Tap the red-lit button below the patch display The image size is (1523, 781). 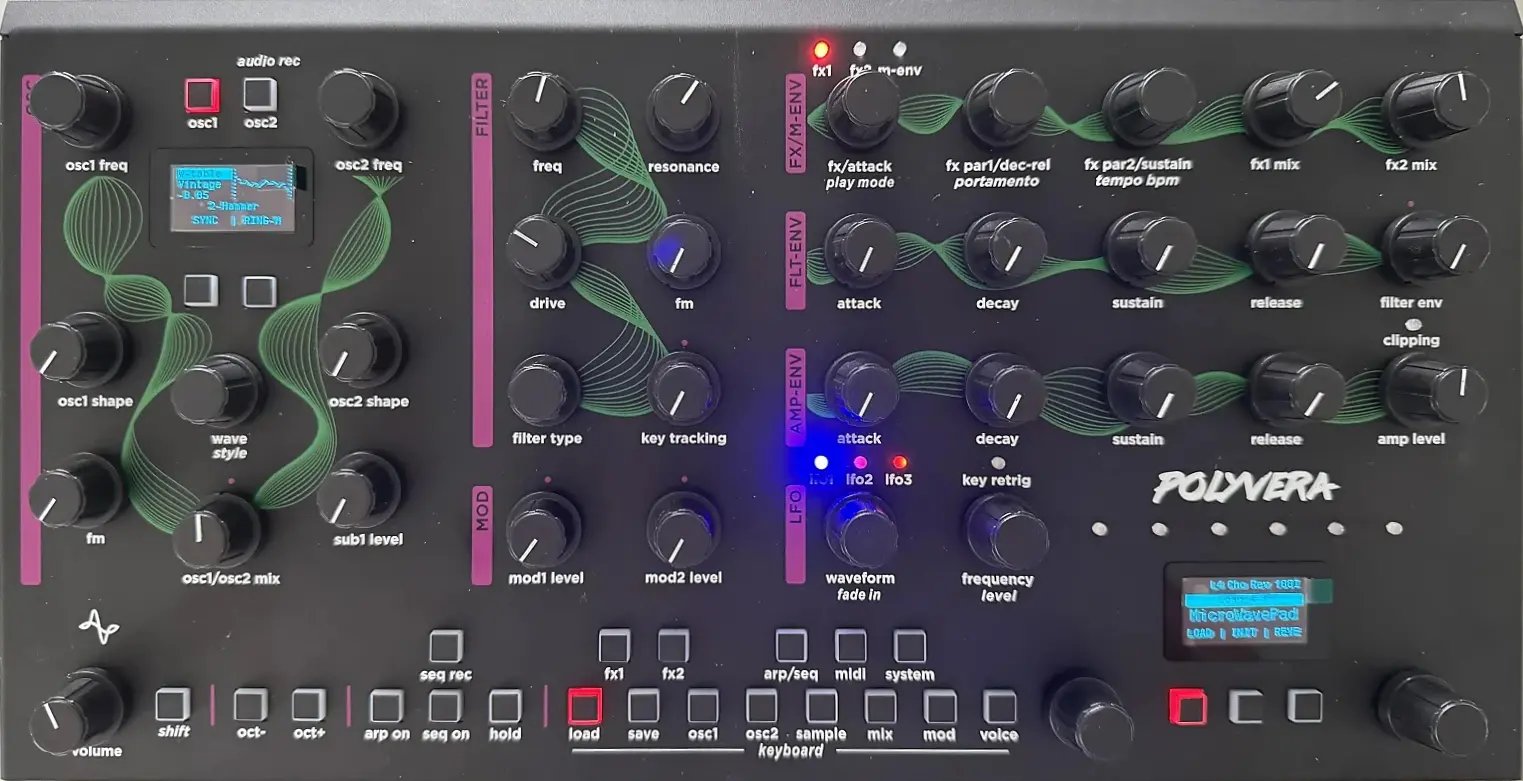pyautogui.click(x=1187, y=706)
